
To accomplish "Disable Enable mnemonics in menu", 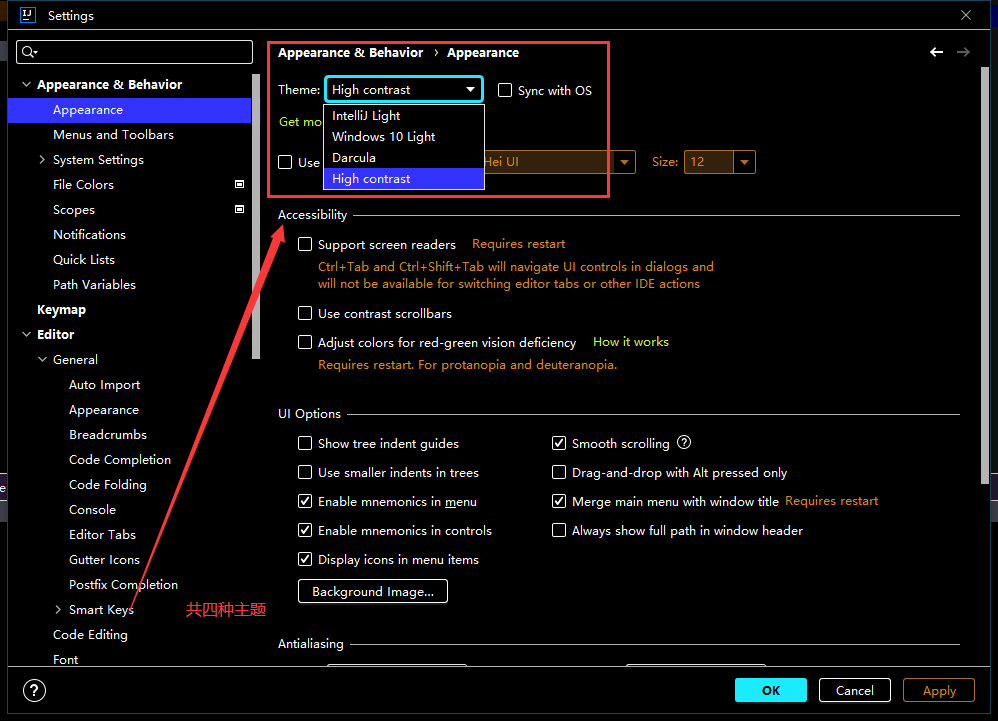I will click(x=305, y=501).
